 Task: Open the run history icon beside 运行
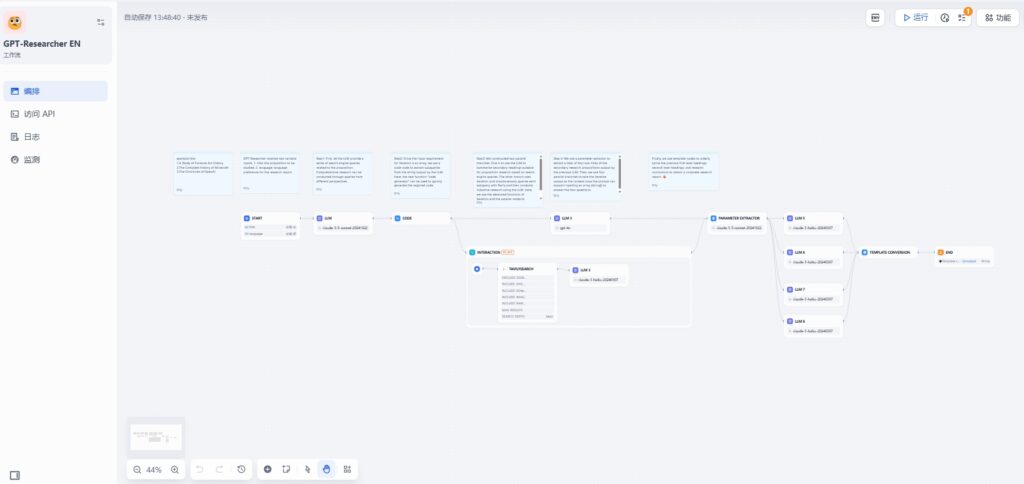945,18
